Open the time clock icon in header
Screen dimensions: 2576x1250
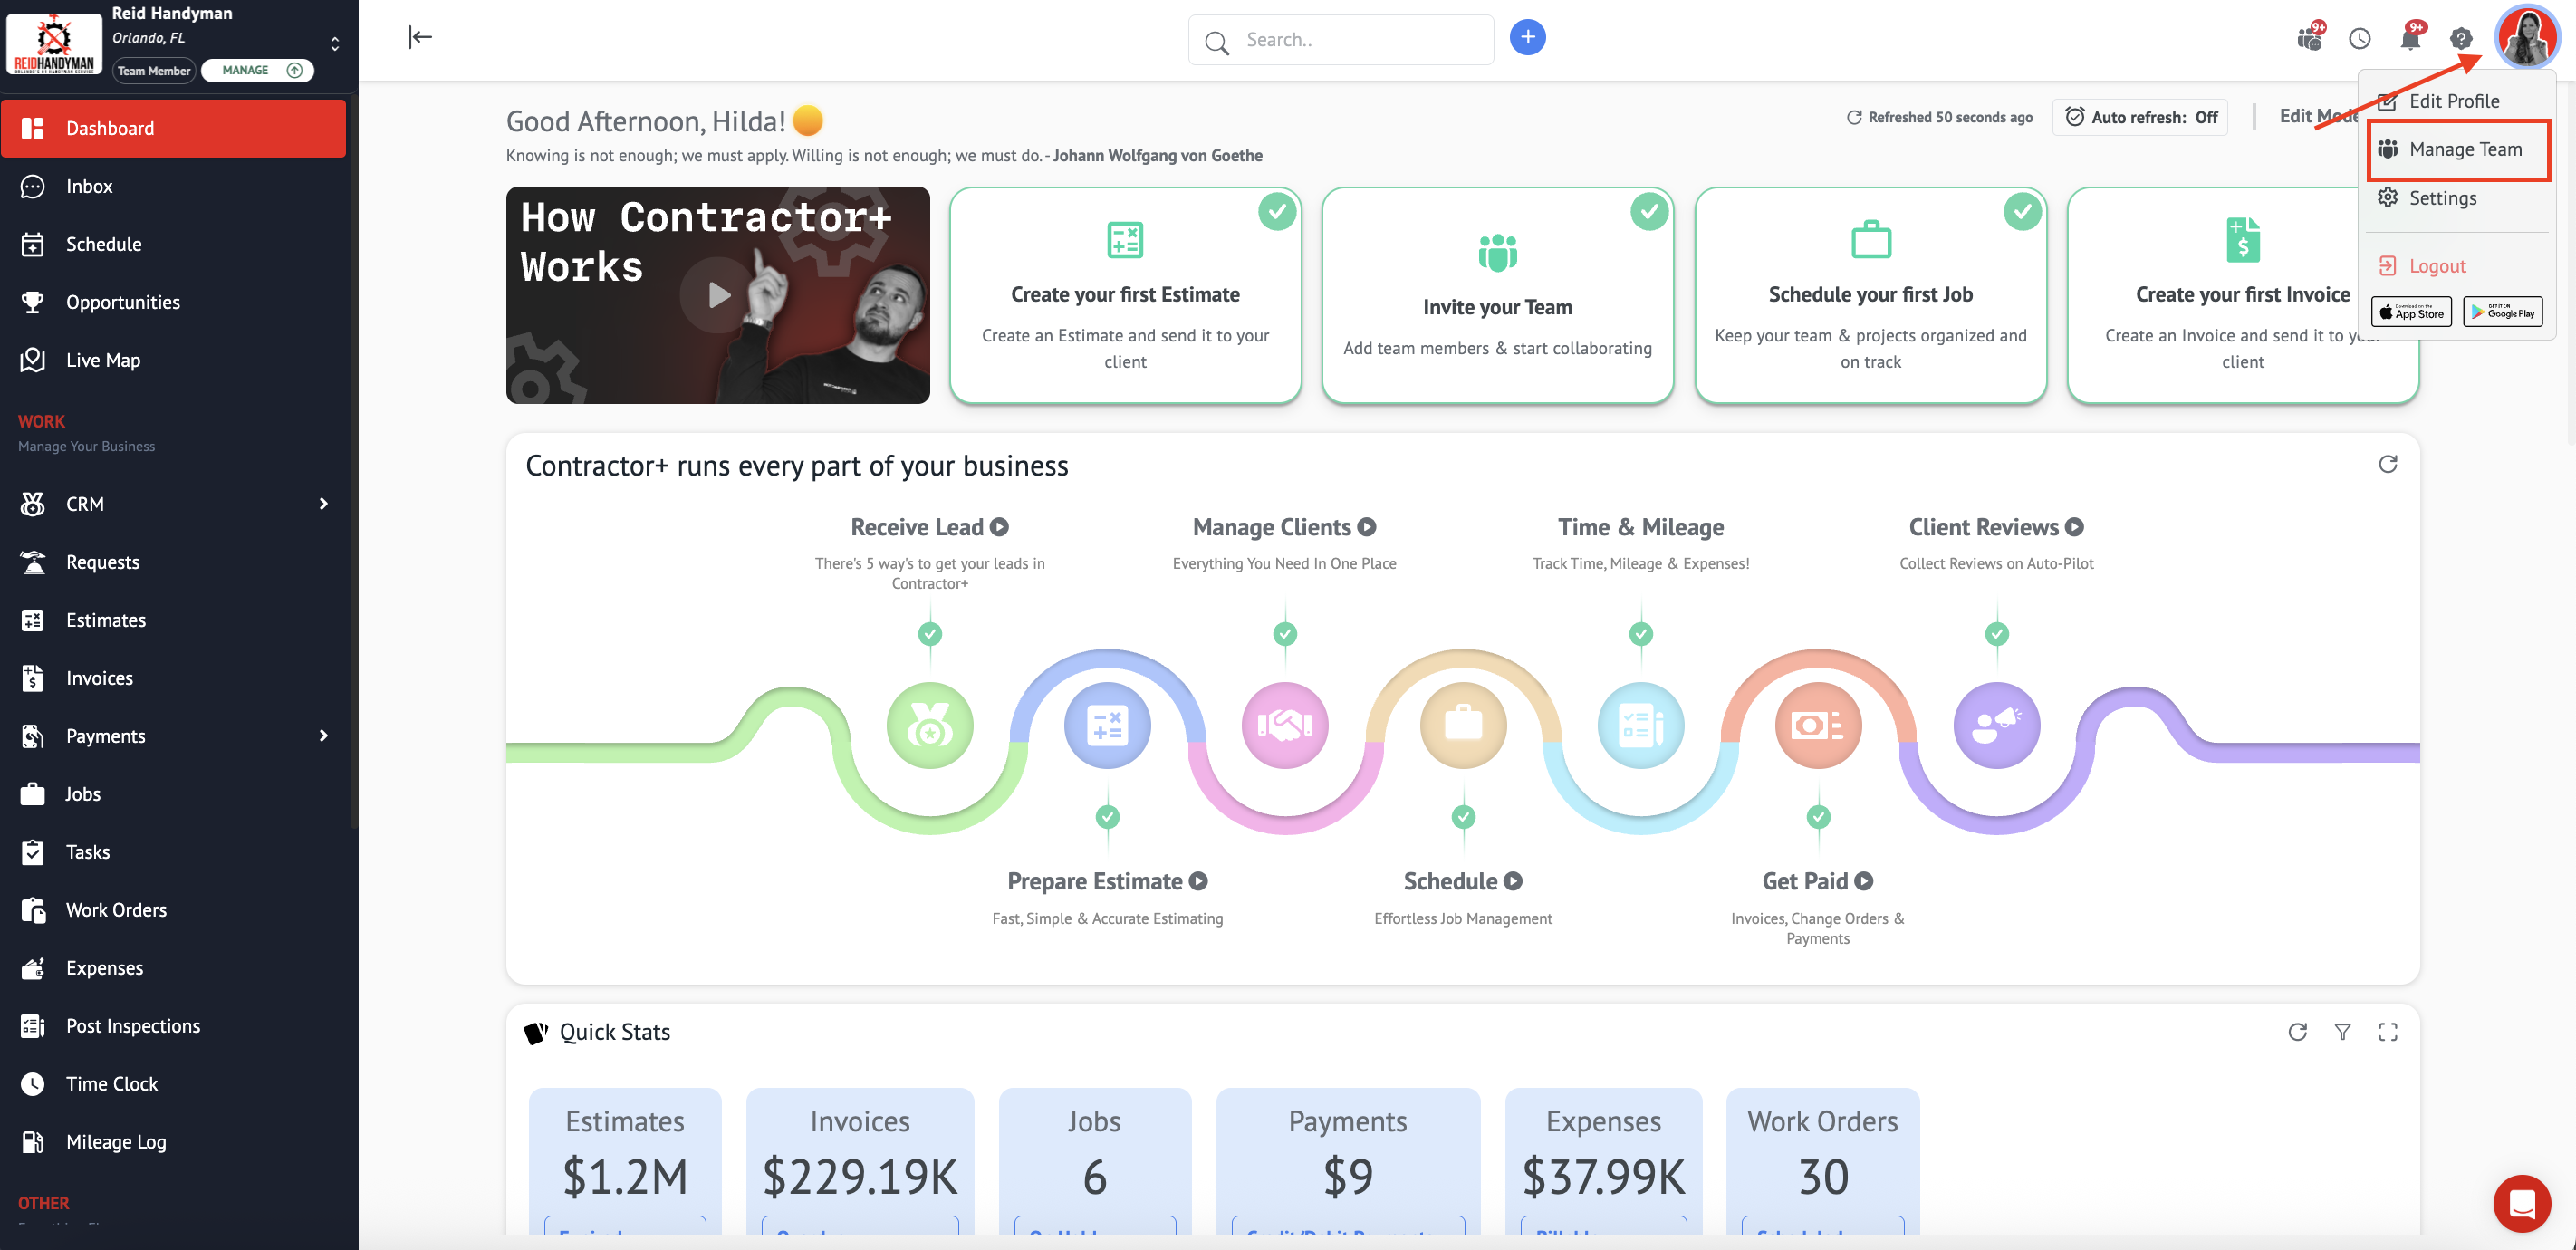(2360, 39)
